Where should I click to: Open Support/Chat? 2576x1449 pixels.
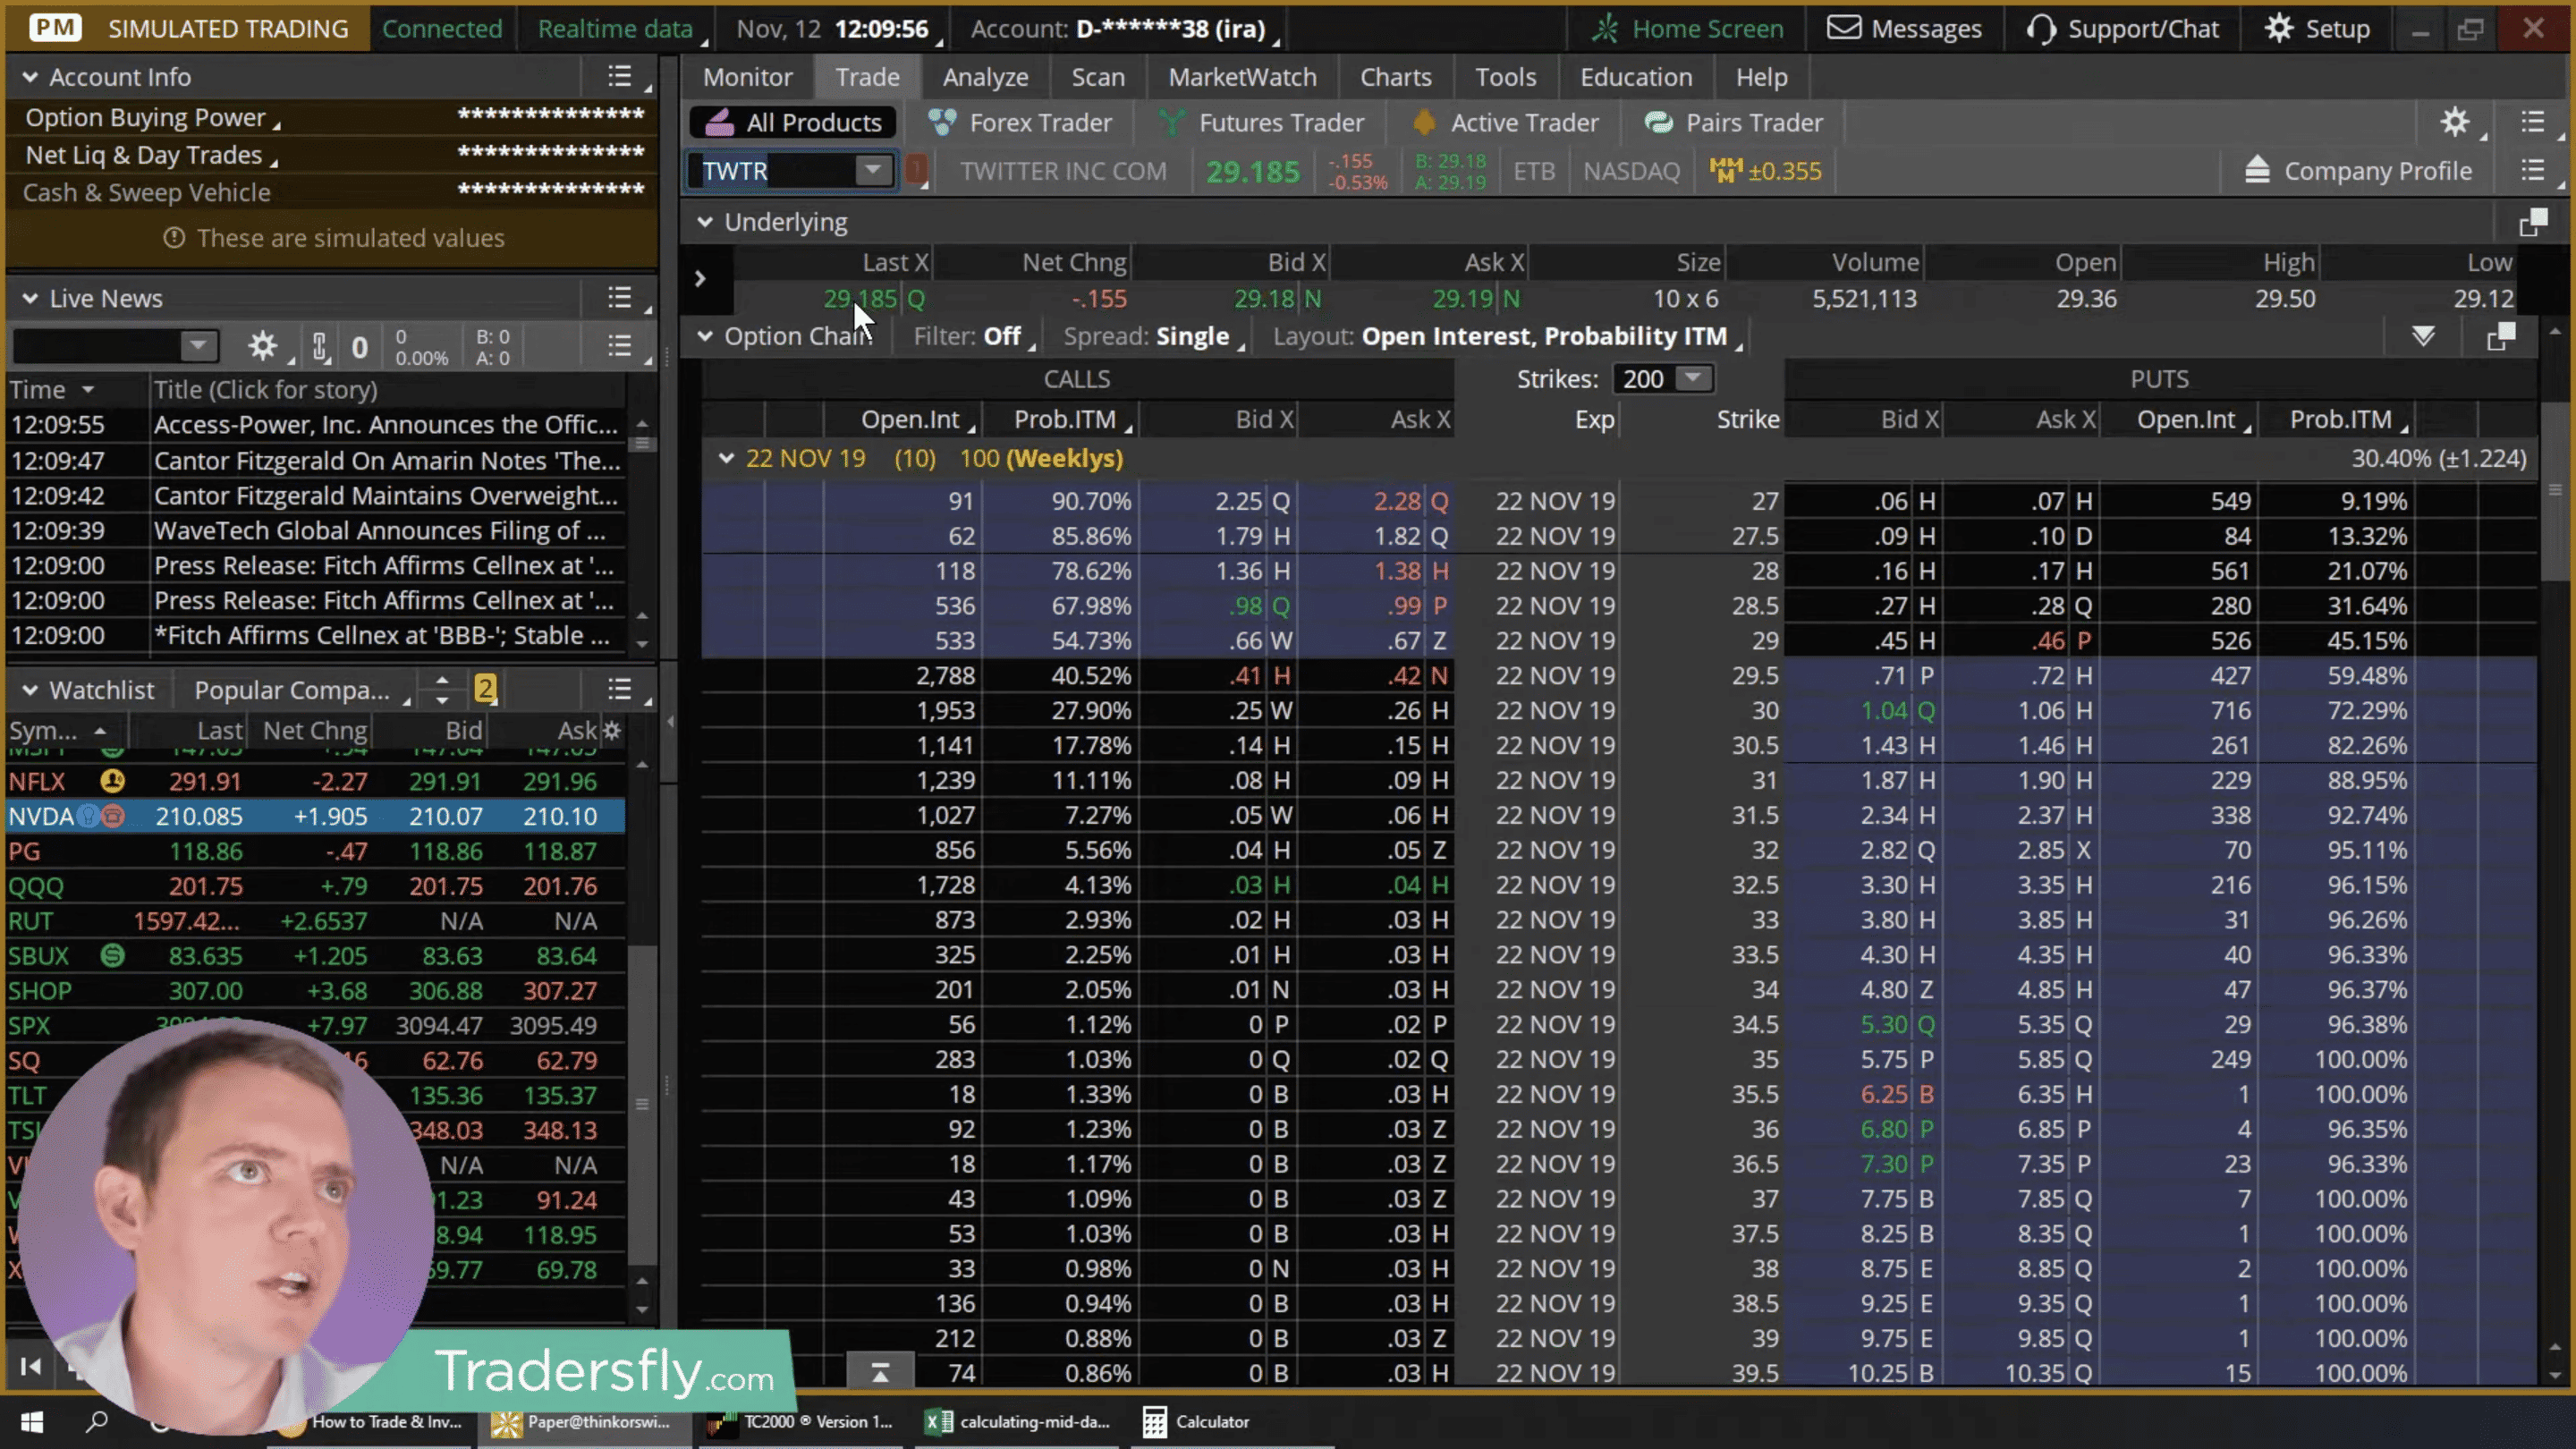2123,29
